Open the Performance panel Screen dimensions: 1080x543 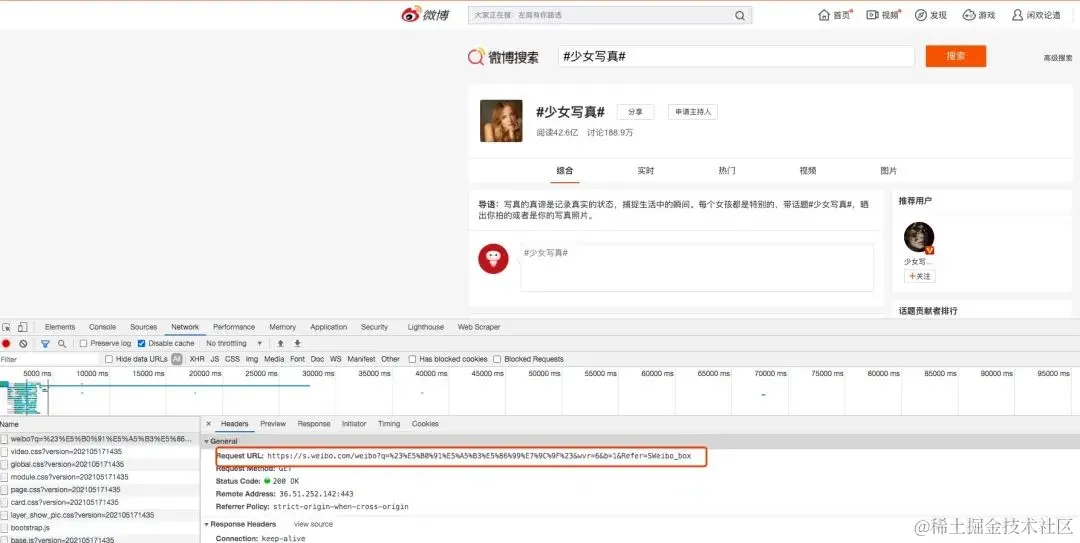click(x=233, y=327)
